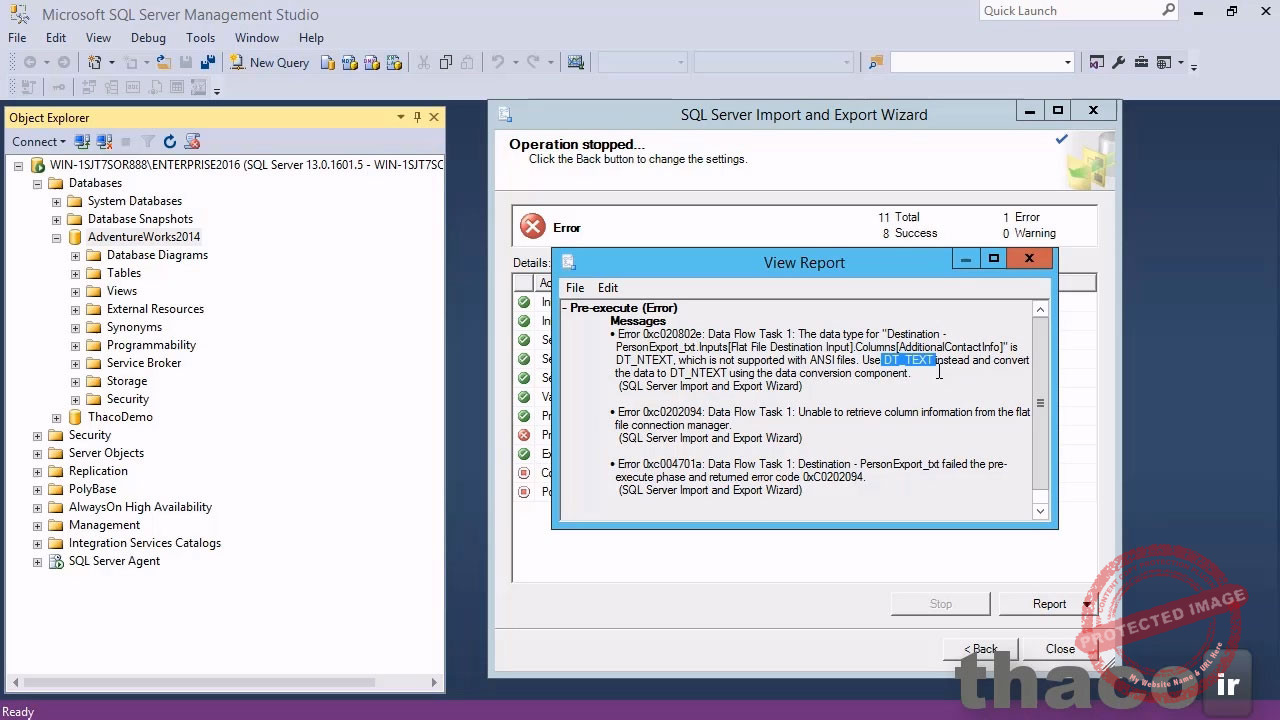Screen dimensions: 1280x720
Task: Click the Toolbox icon in the toolbar
Action: click(1140, 62)
